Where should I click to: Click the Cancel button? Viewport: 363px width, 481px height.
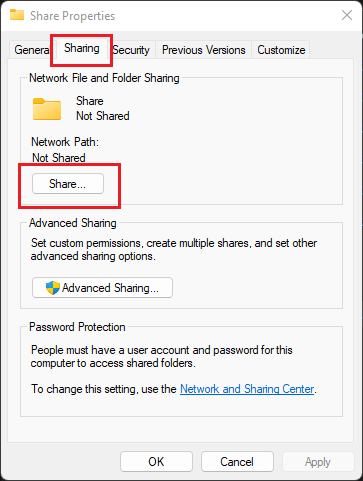pos(237,462)
